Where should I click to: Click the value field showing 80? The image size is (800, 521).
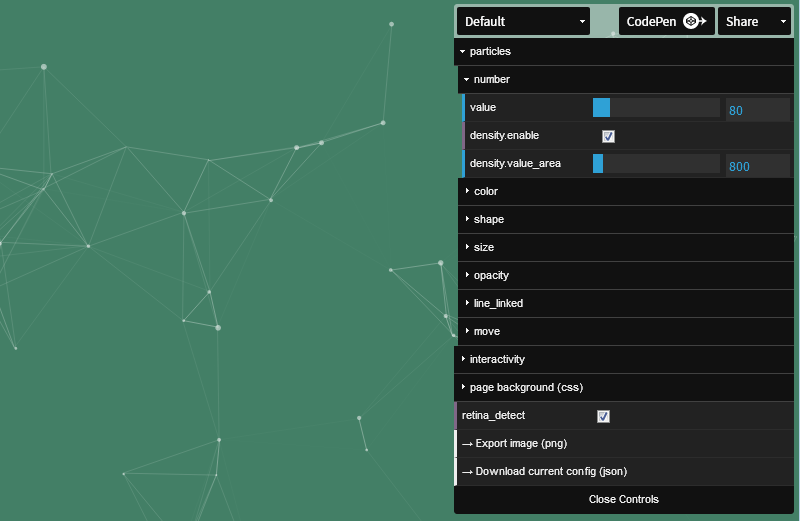pyautogui.click(x=758, y=110)
